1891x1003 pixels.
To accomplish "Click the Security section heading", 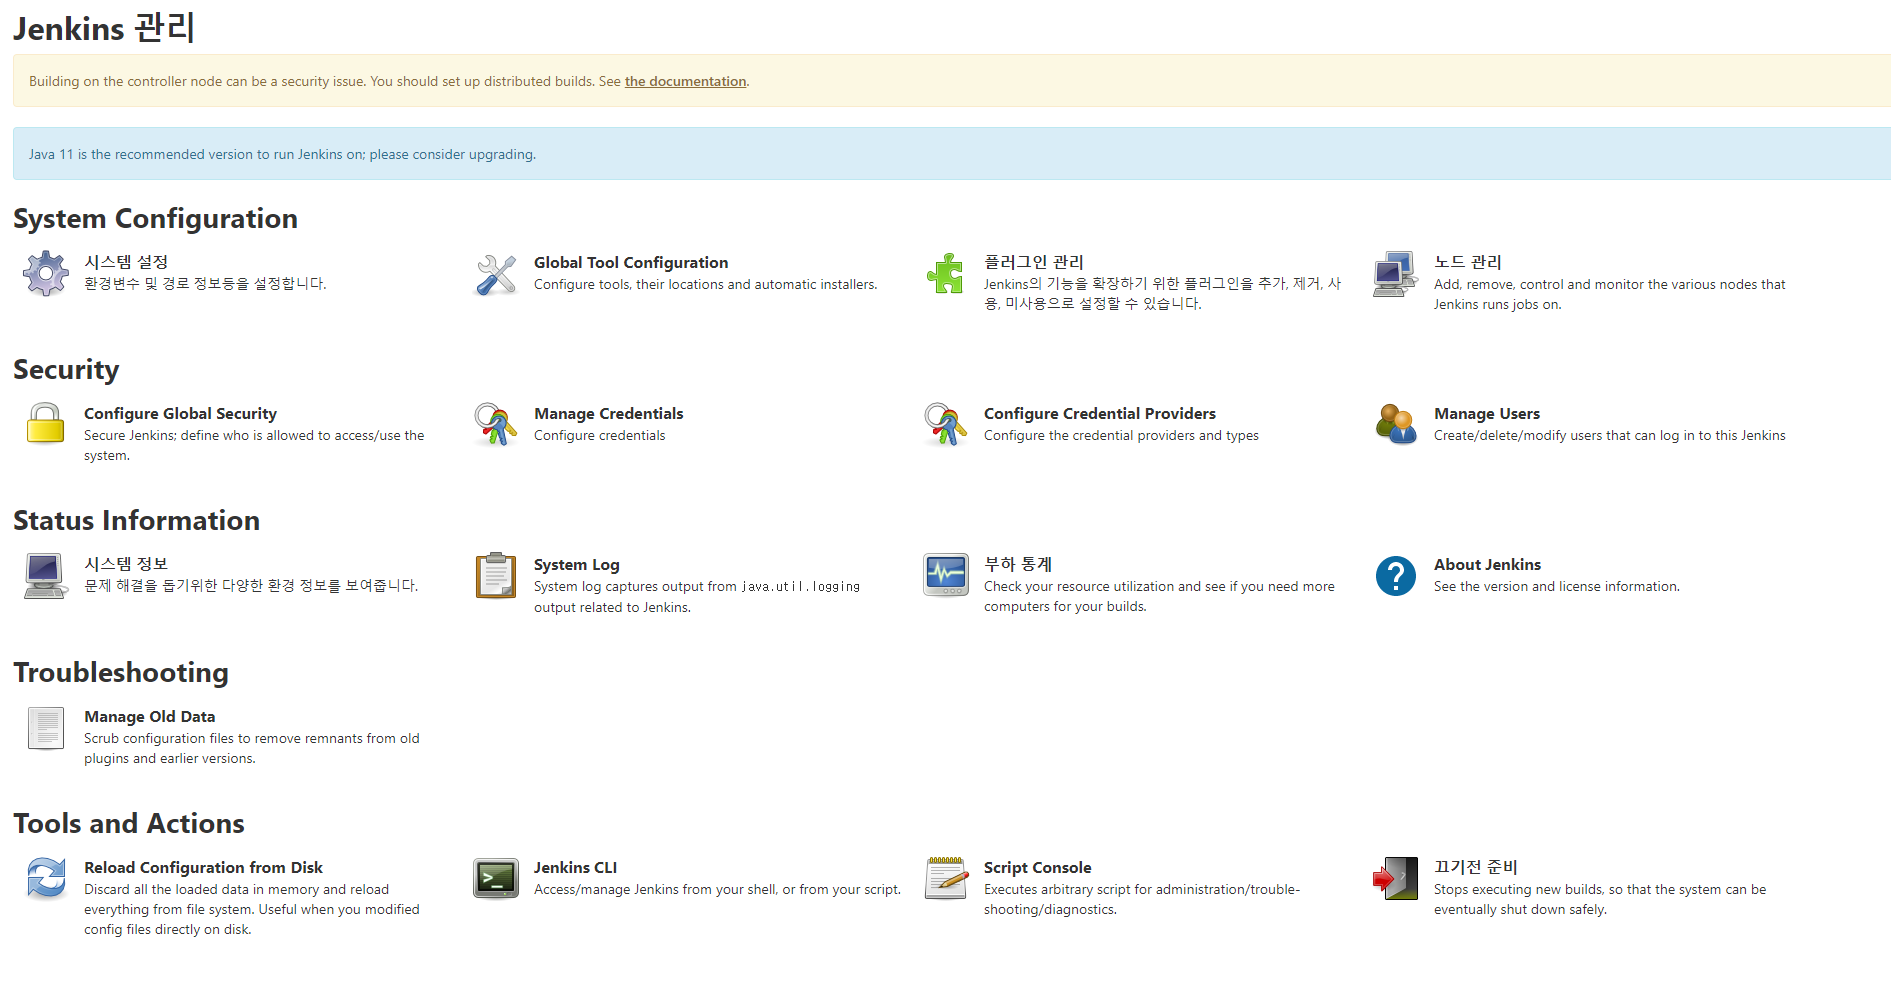I will coord(66,370).
